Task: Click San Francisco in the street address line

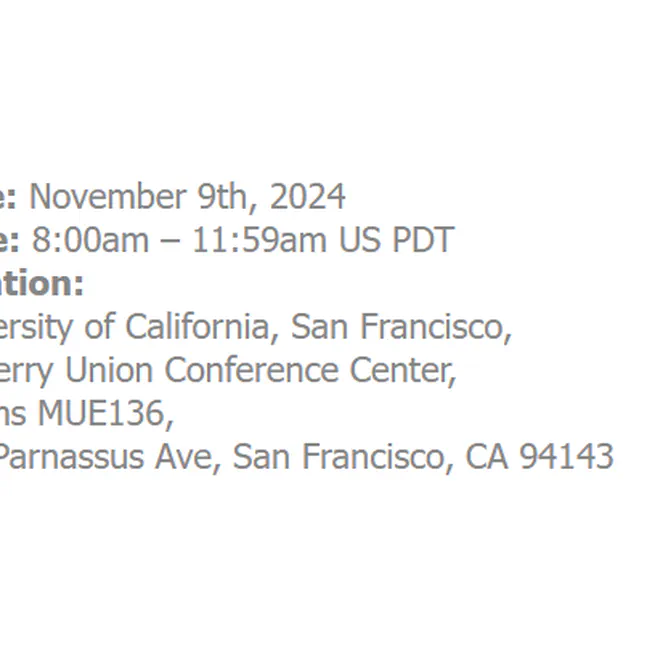Action: pyautogui.click(x=343, y=457)
